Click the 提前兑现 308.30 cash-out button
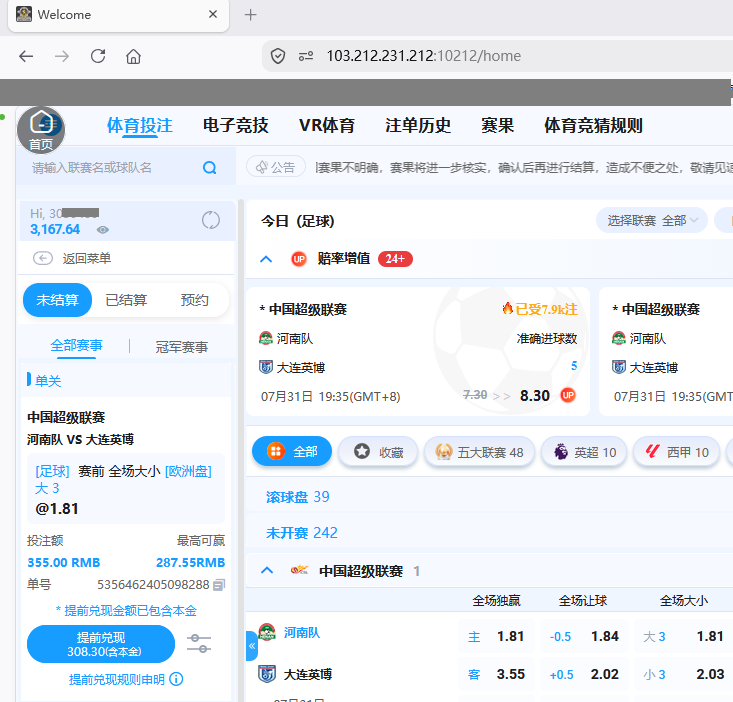733x702 pixels. (x=101, y=644)
